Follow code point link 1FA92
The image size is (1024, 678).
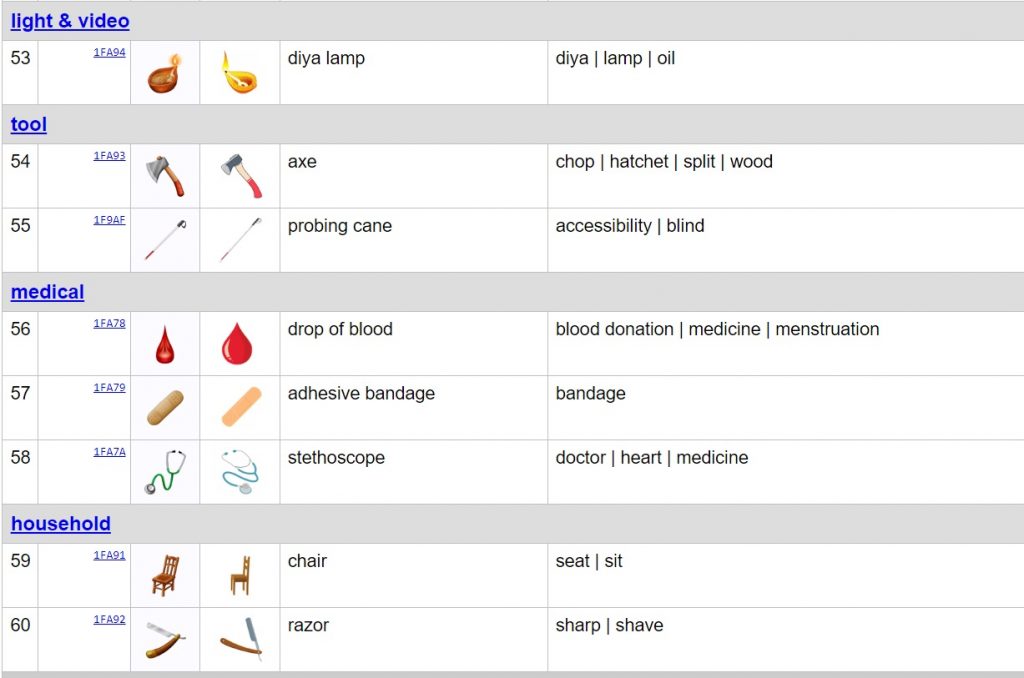pyautogui.click(x=109, y=619)
